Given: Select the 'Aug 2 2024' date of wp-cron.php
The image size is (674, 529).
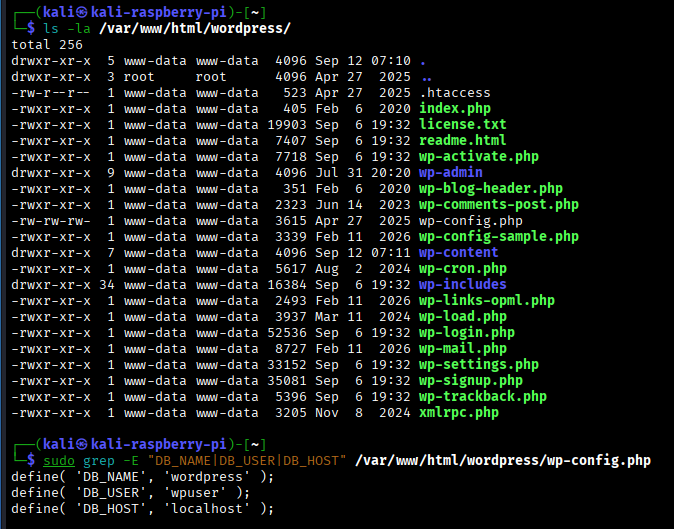Looking at the screenshot, I should 363,269.
